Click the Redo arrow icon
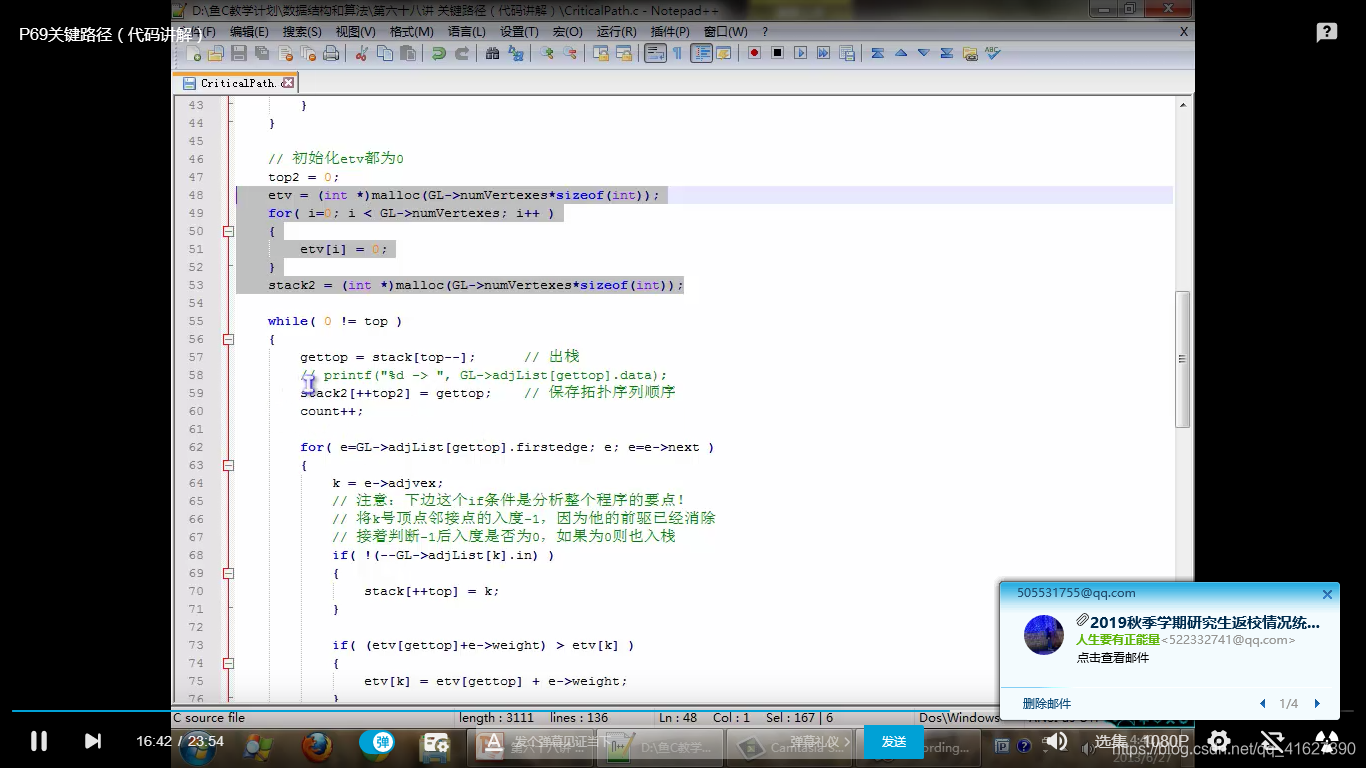This screenshot has width=1366, height=768. pos(461,53)
